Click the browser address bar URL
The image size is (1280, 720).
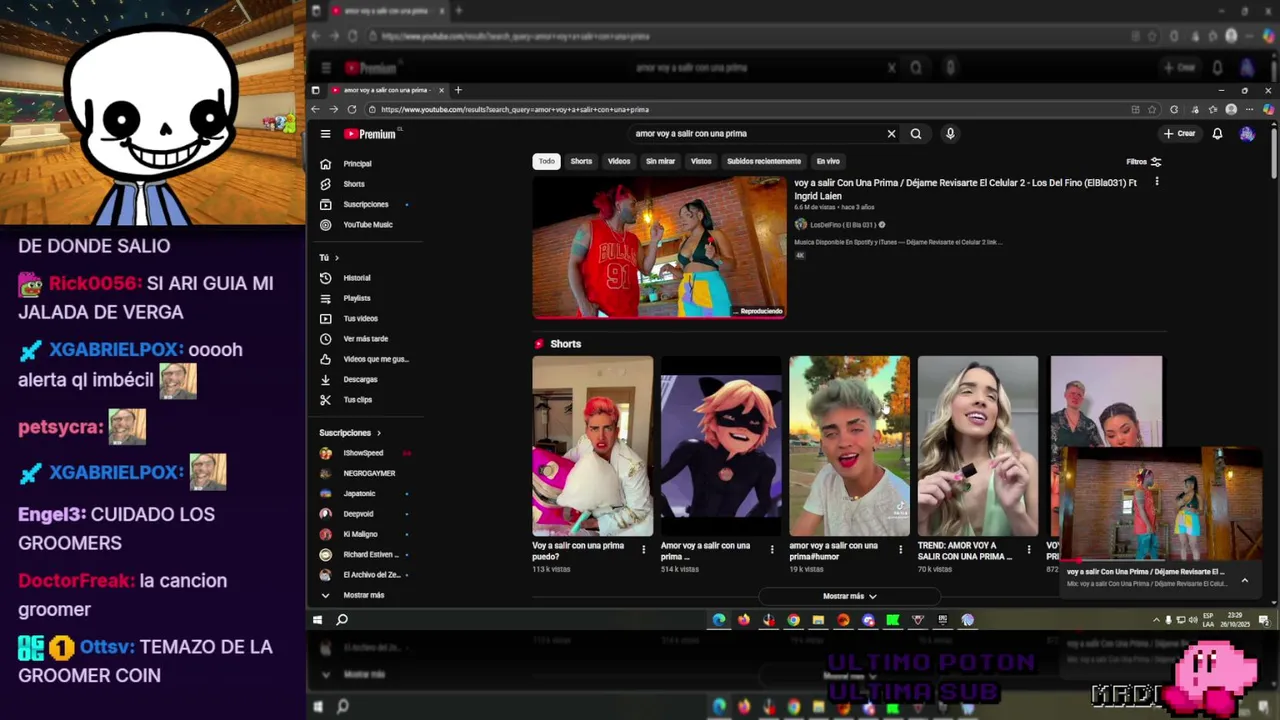tap(515, 109)
